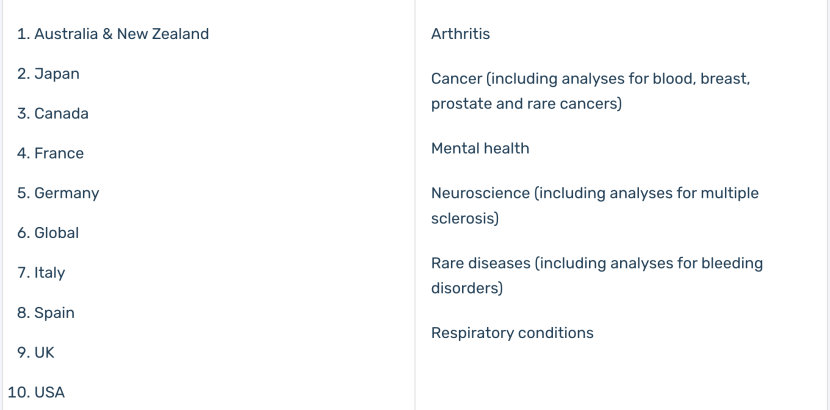Click the Arthritis condition text
830x410 pixels.
(461, 34)
